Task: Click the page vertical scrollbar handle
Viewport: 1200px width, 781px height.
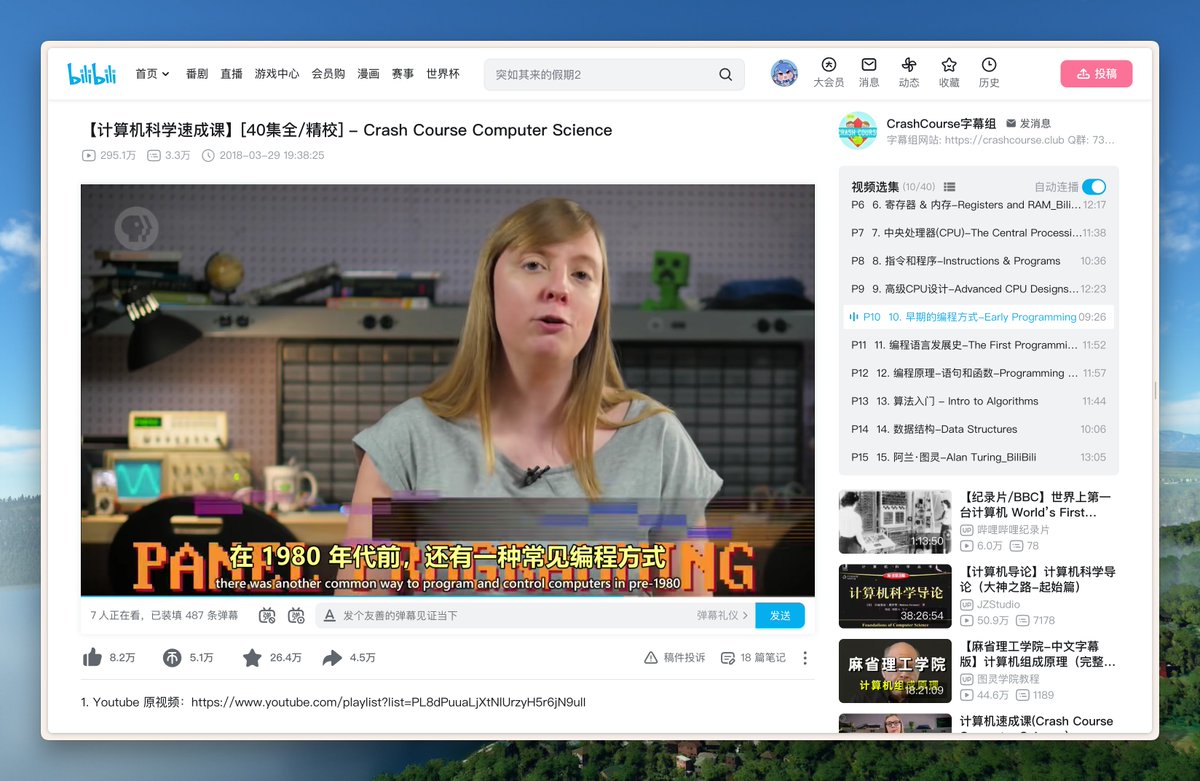Action: (1156, 390)
